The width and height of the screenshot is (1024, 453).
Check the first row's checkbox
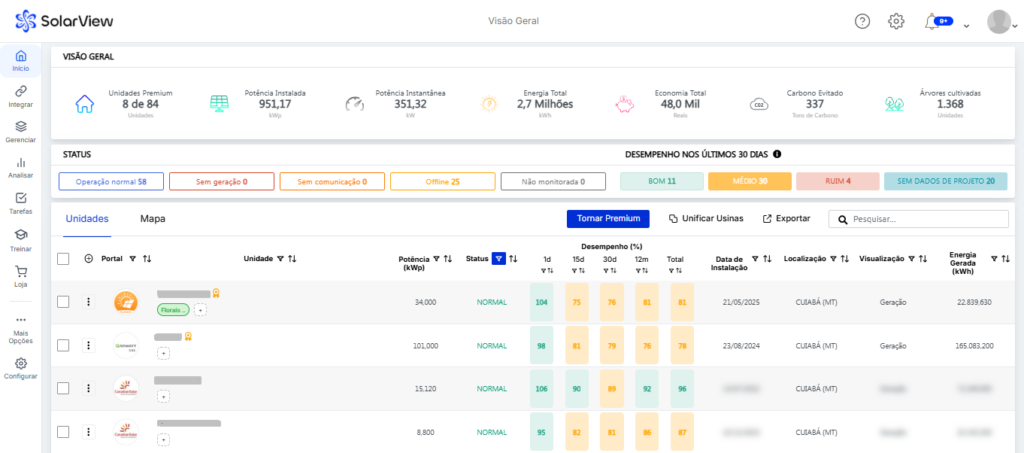pyautogui.click(x=63, y=302)
